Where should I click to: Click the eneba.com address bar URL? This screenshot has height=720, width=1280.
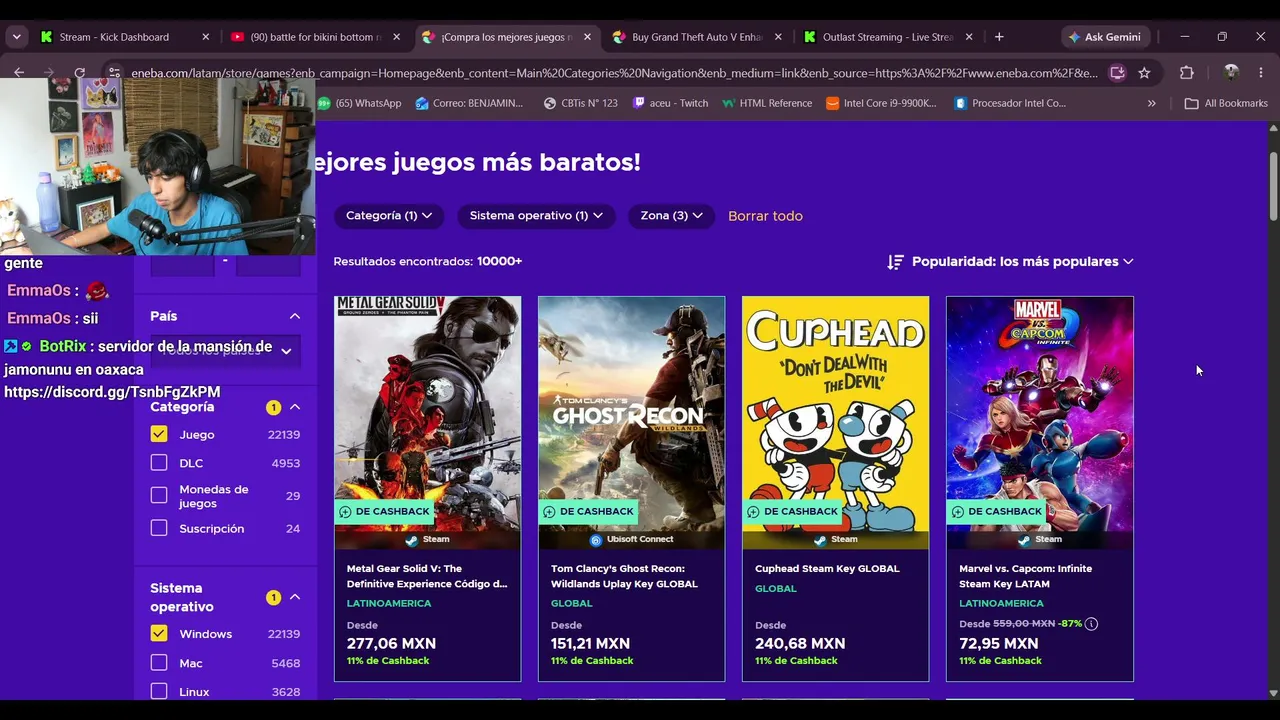[x=614, y=73]
